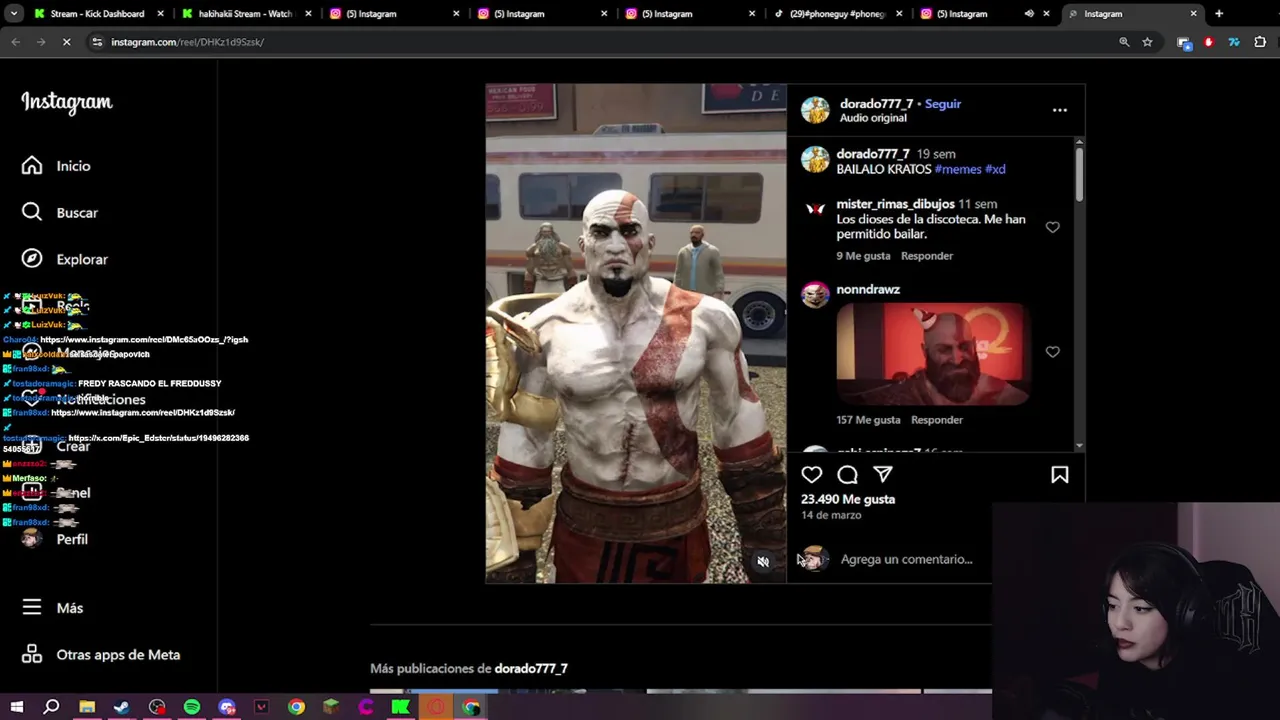This screenshot has height=720, width=1280.
Task: Open the nonndrawz profile
Action: click(x=868, y=289)
